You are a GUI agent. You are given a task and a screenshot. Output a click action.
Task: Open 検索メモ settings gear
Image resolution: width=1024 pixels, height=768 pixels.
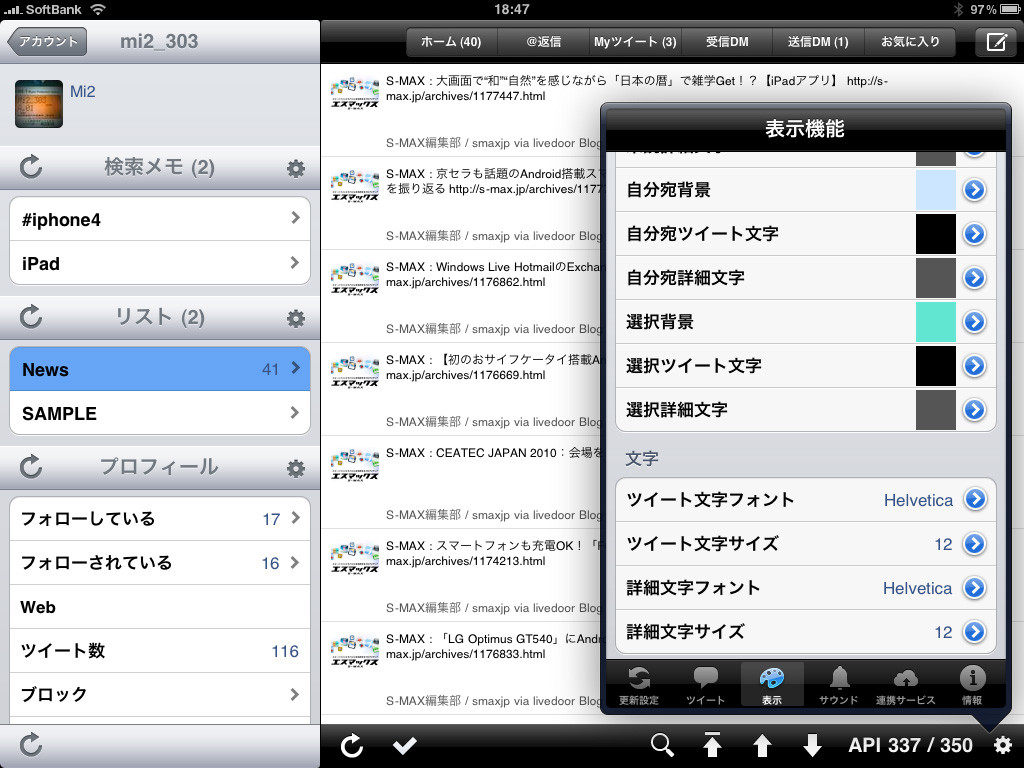click(296, 168)
